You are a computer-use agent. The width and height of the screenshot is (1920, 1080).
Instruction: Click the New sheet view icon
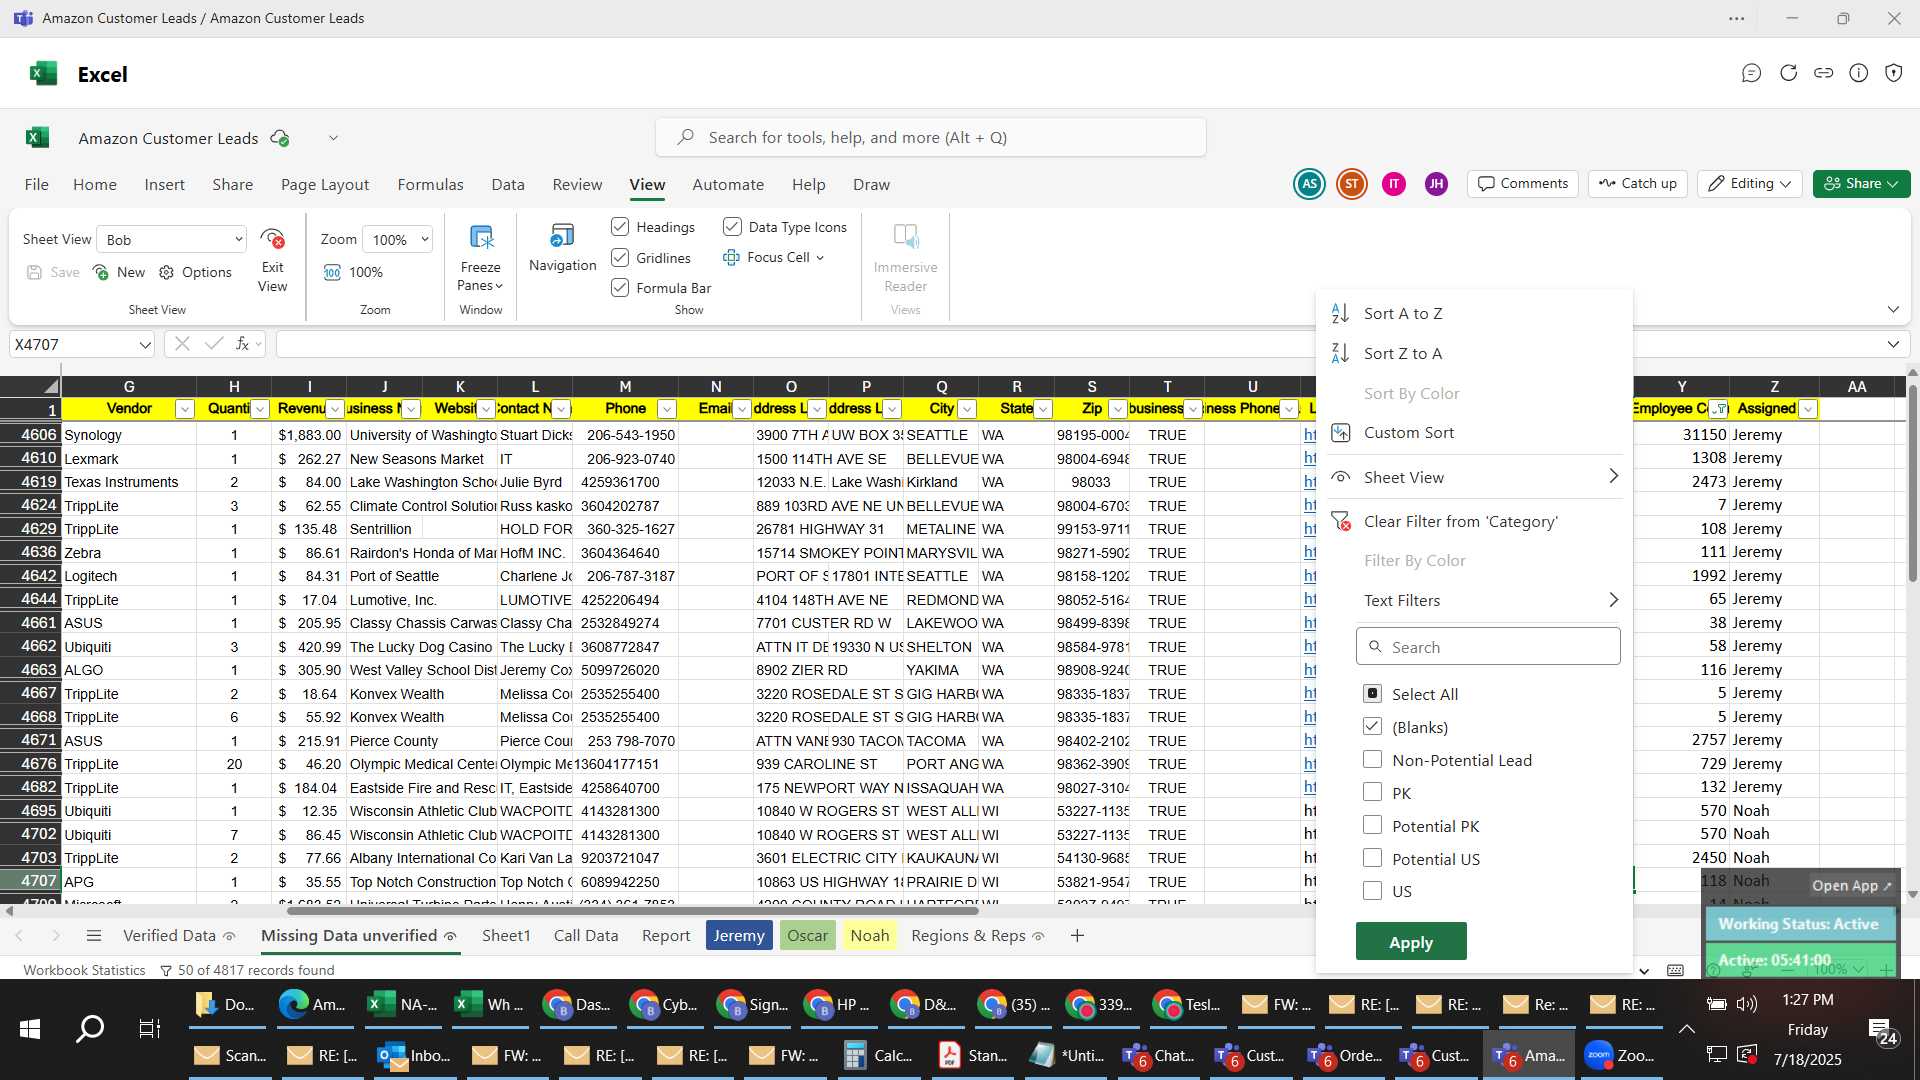click(x=101, y=272)
